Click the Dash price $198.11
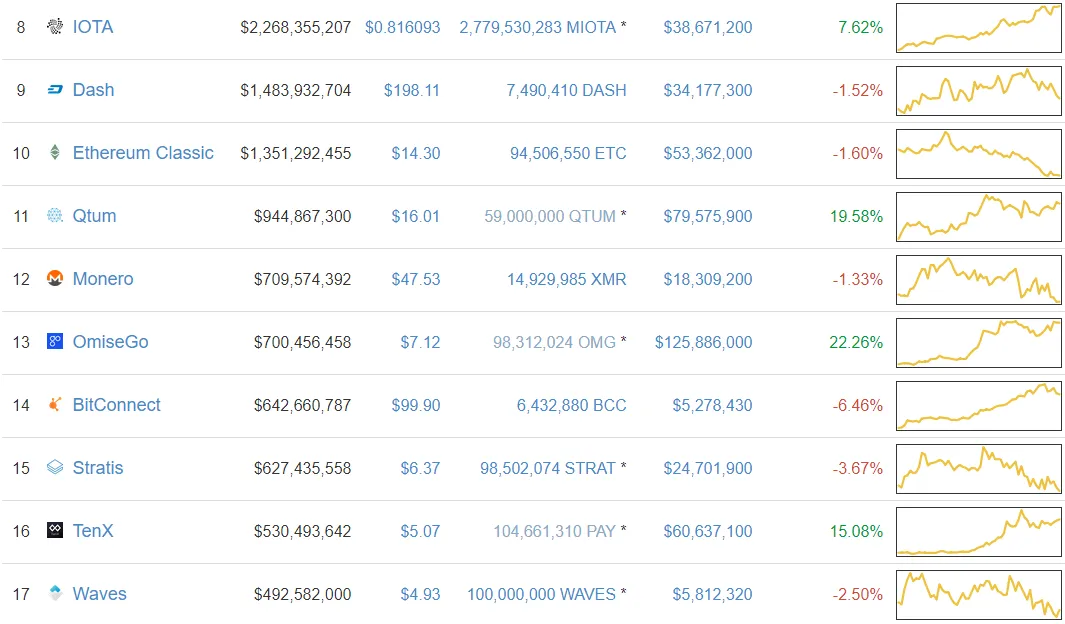 point(412,90)
